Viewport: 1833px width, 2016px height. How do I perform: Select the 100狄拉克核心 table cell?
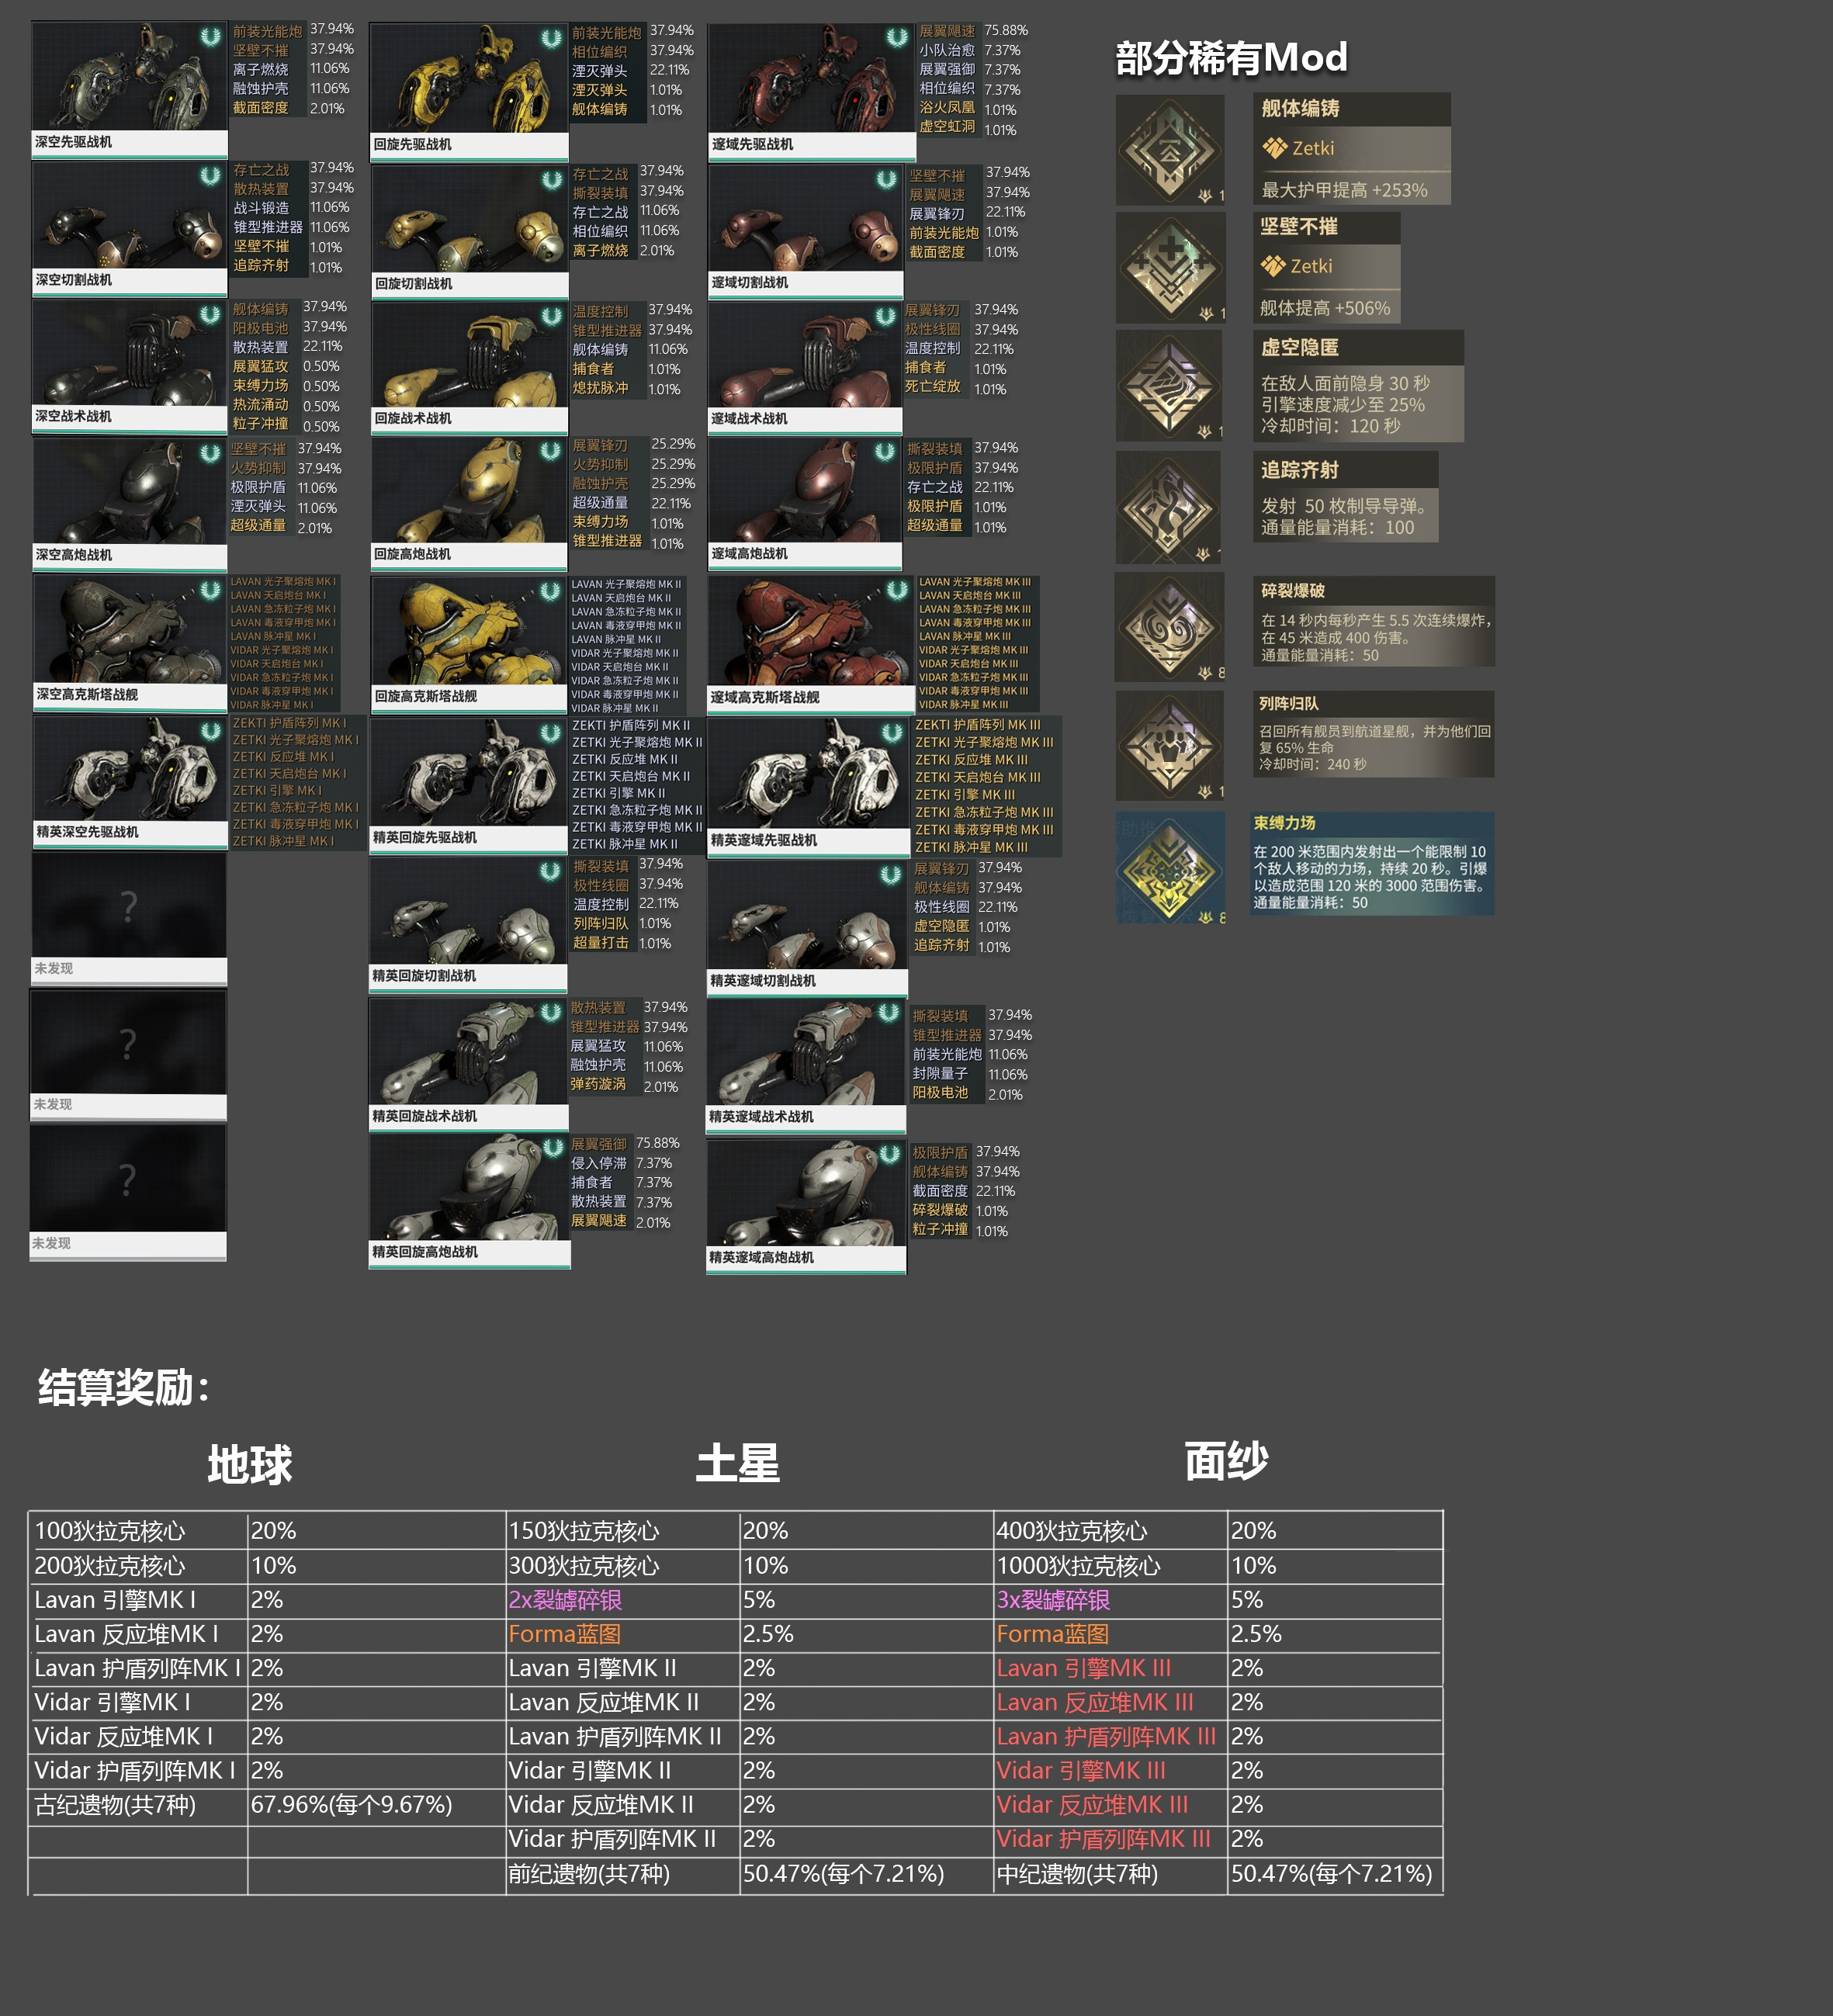tap(138, 1530)
